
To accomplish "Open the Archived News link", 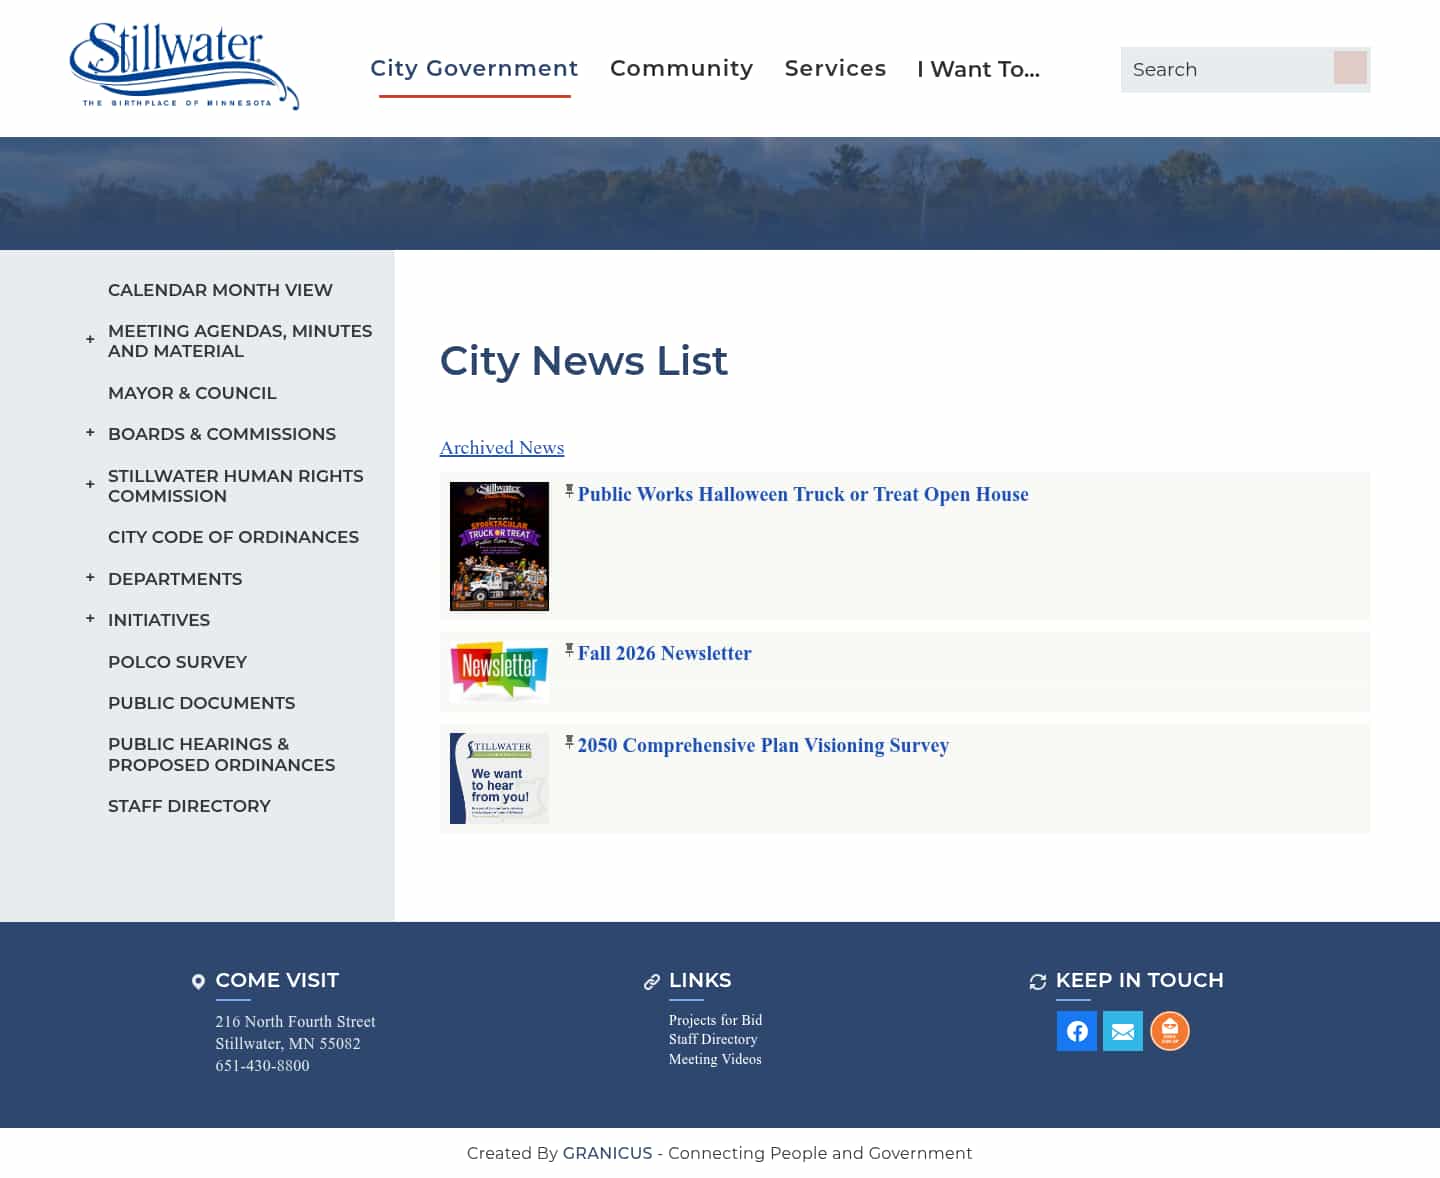I will 502,448.
